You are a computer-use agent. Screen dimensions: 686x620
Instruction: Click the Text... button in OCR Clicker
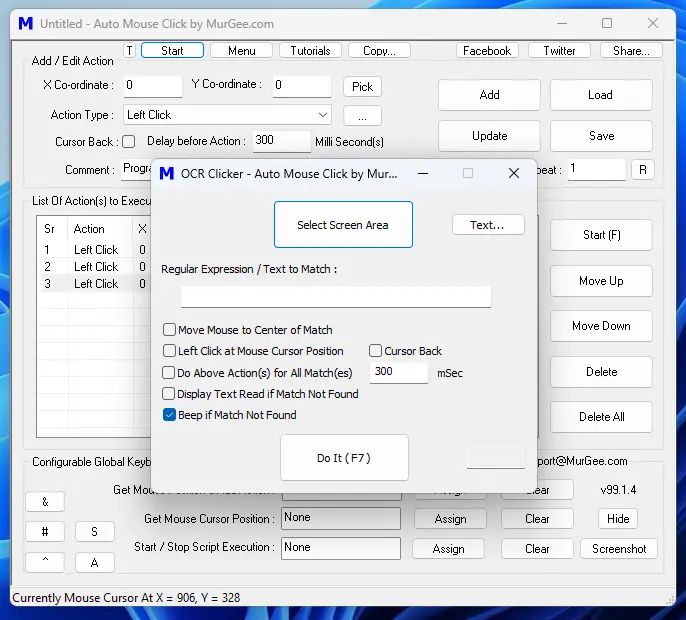pyautogui.click(x=488, y=224)
